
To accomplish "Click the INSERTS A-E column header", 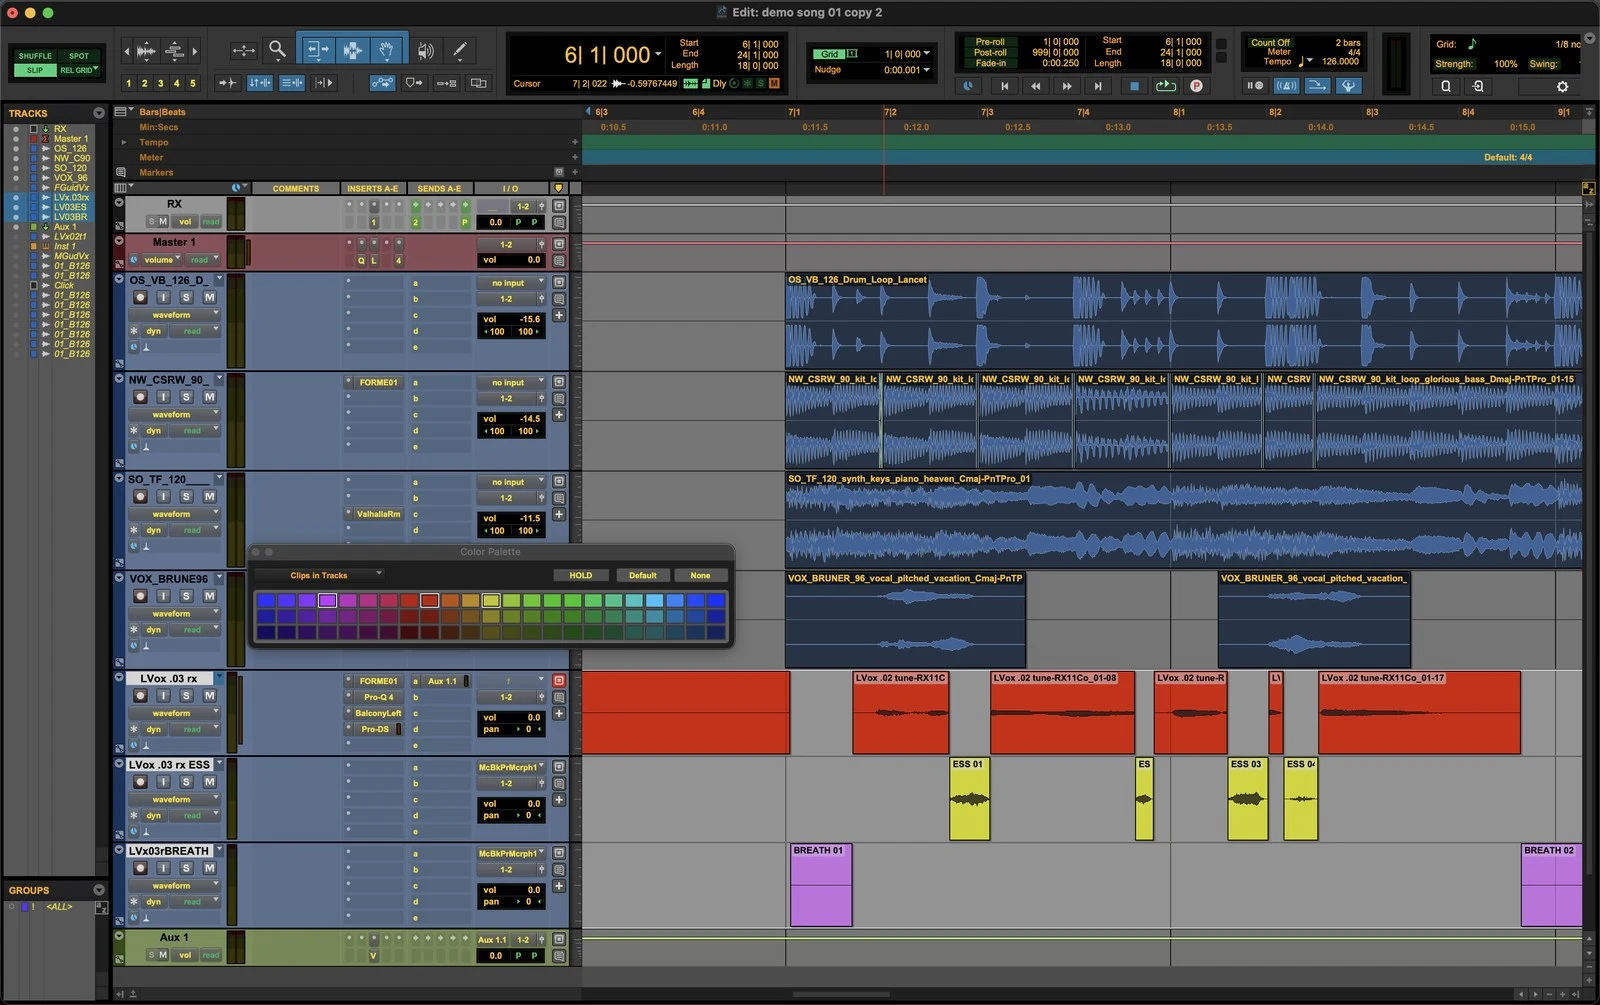I will (x=373, y=188).
